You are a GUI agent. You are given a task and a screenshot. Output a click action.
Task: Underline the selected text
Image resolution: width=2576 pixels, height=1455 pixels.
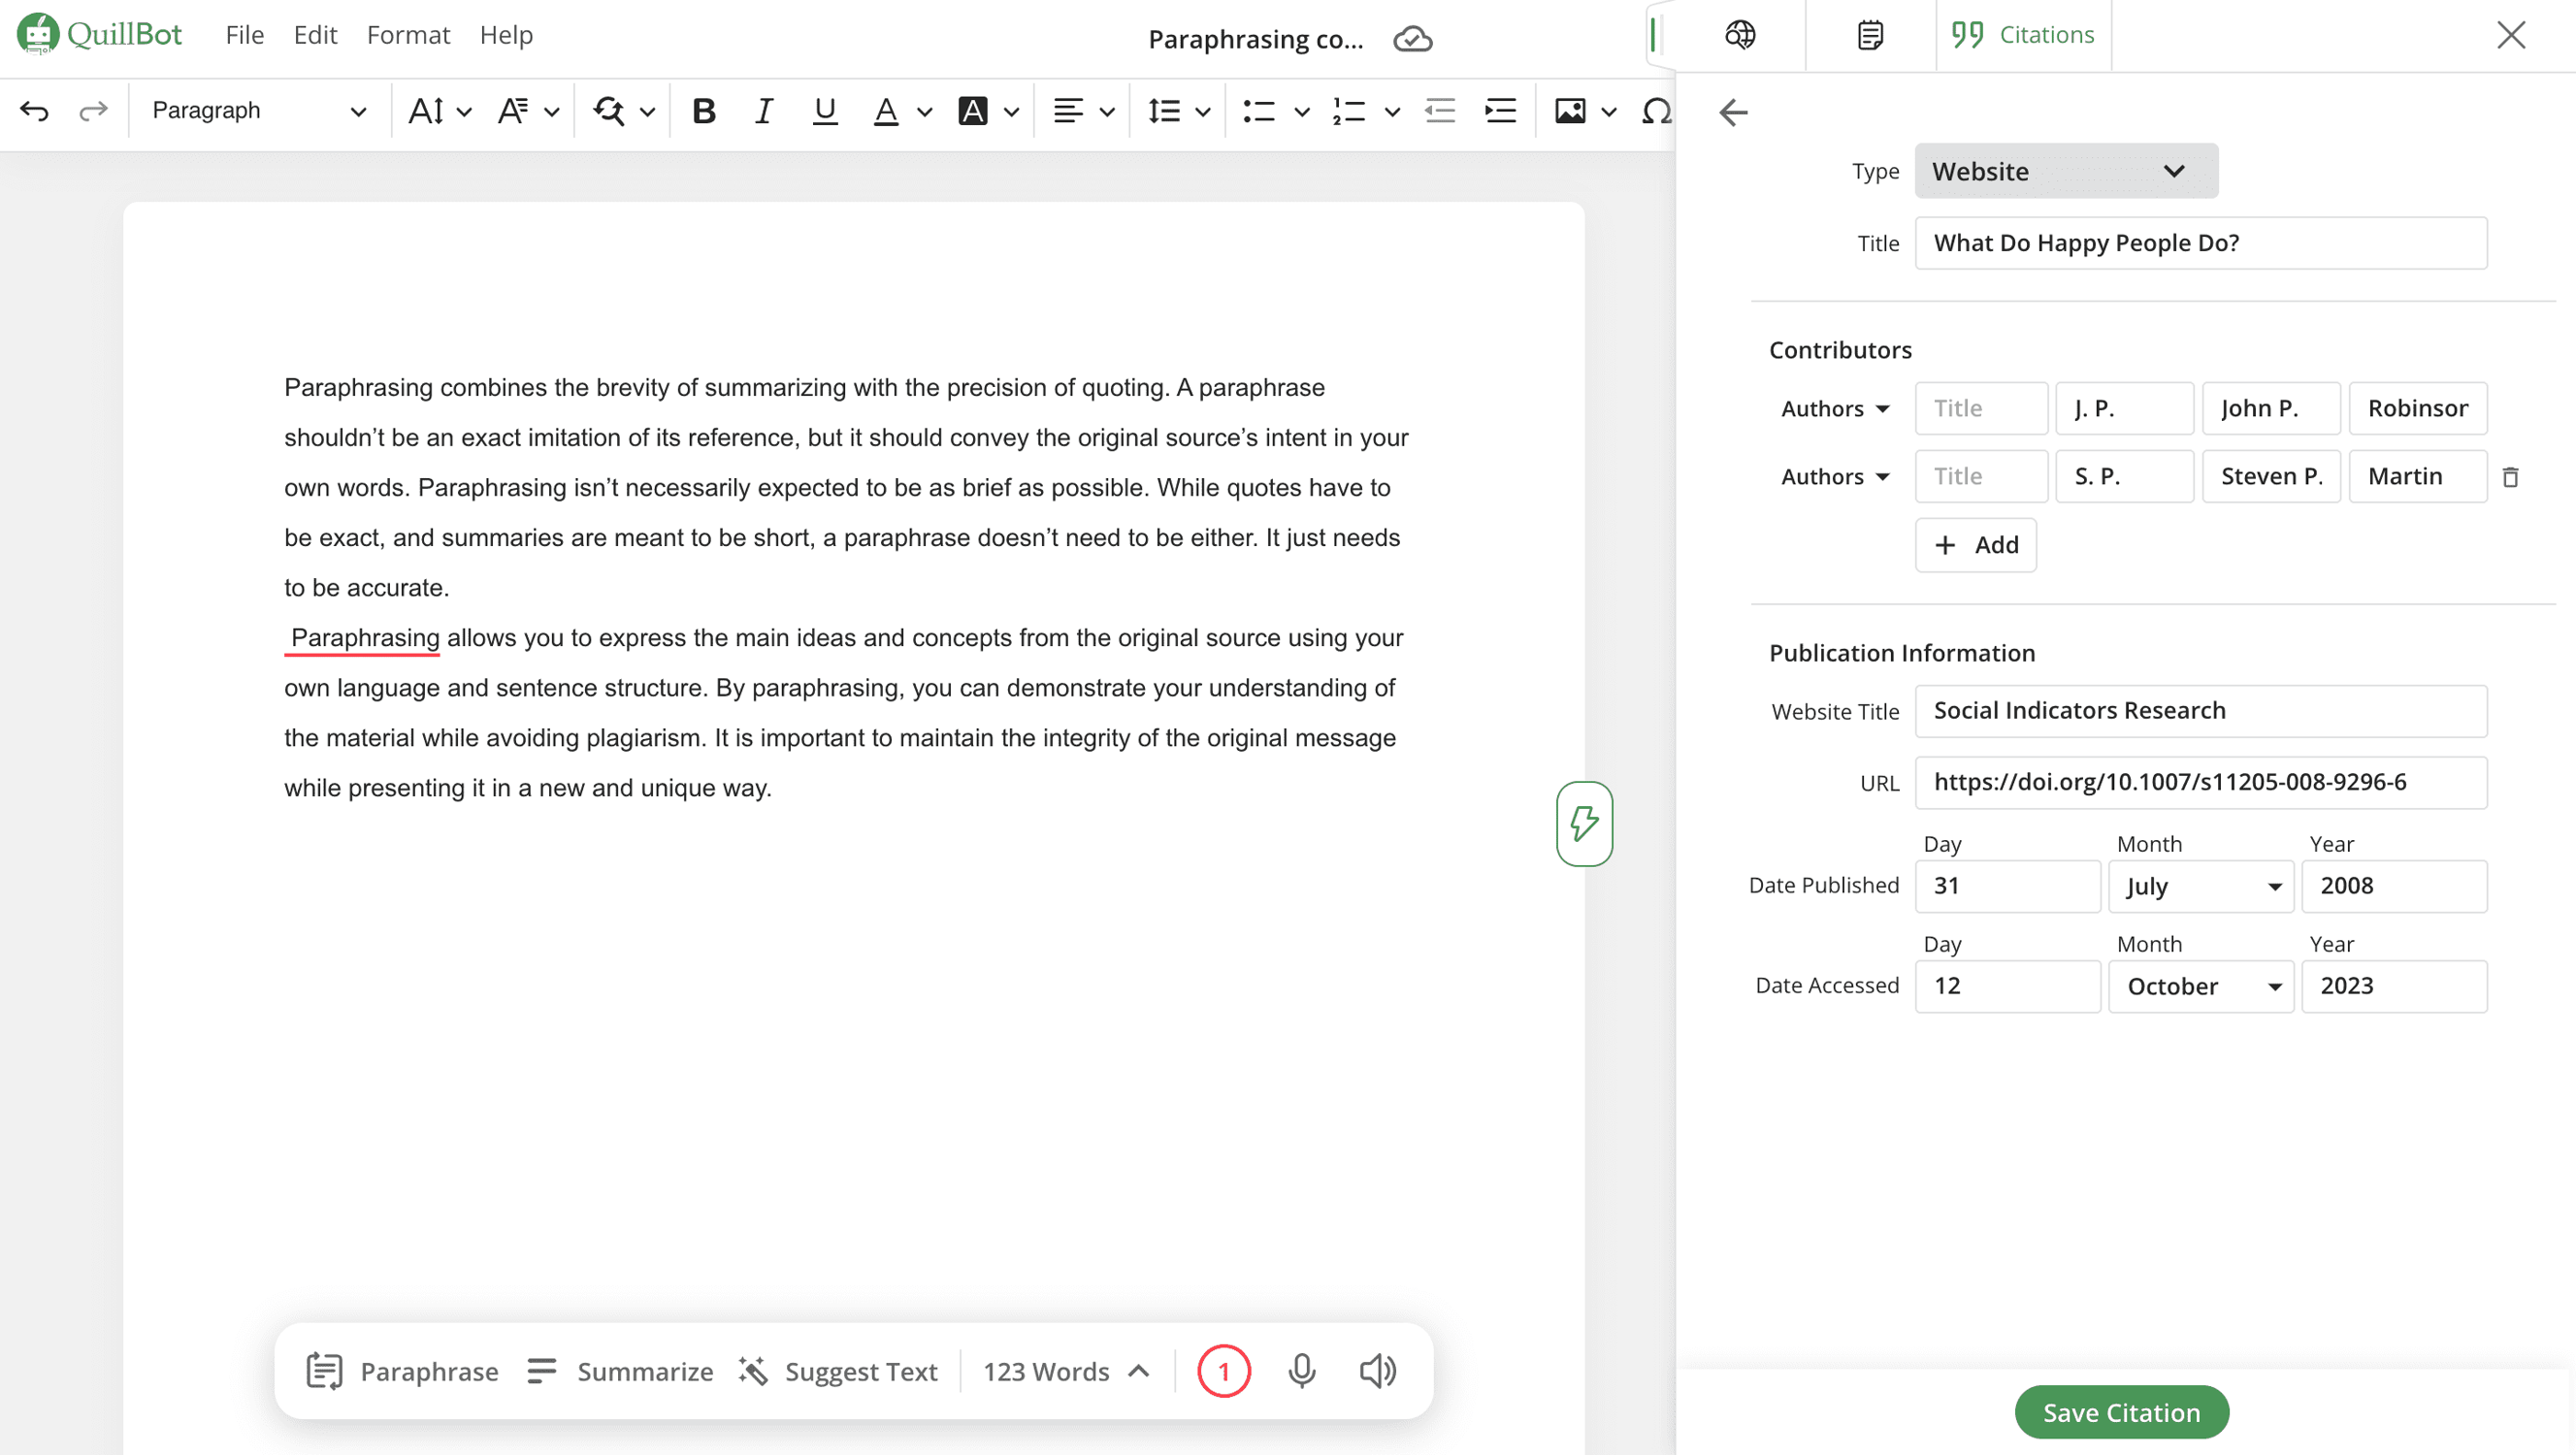[x=823, y=111]
